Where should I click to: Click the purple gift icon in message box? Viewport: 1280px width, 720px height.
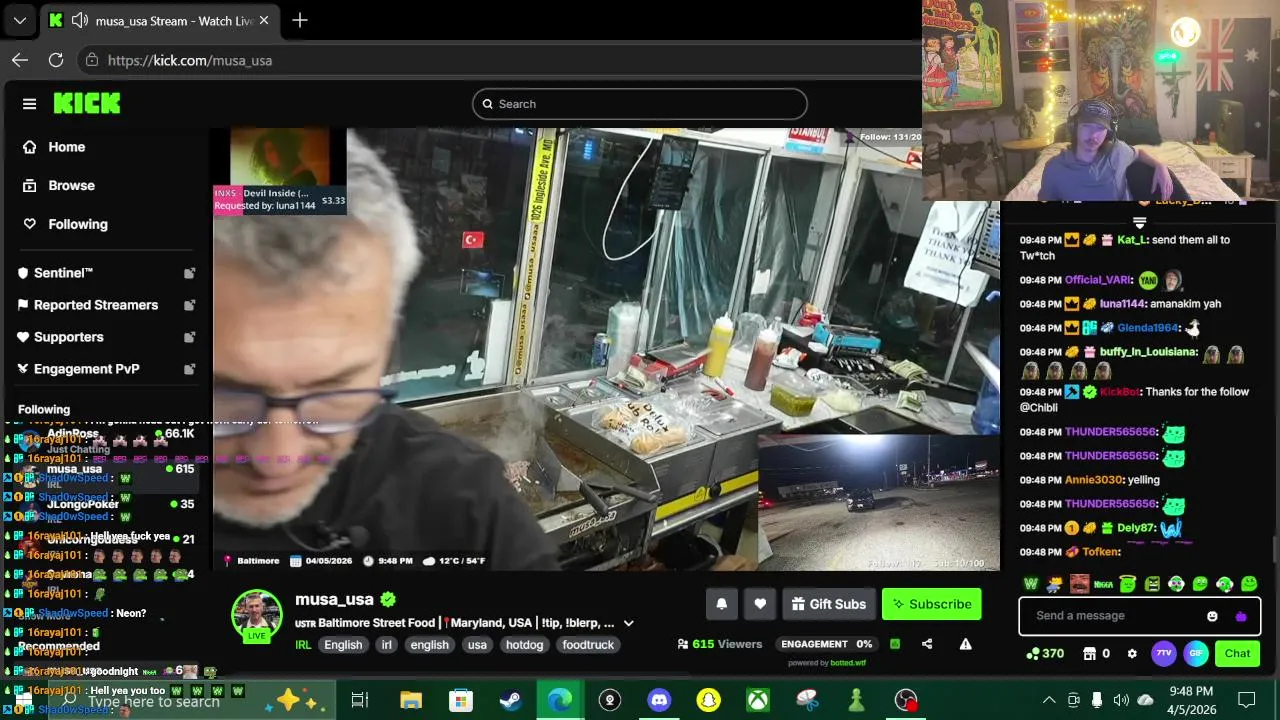(x=1241, y=616)
